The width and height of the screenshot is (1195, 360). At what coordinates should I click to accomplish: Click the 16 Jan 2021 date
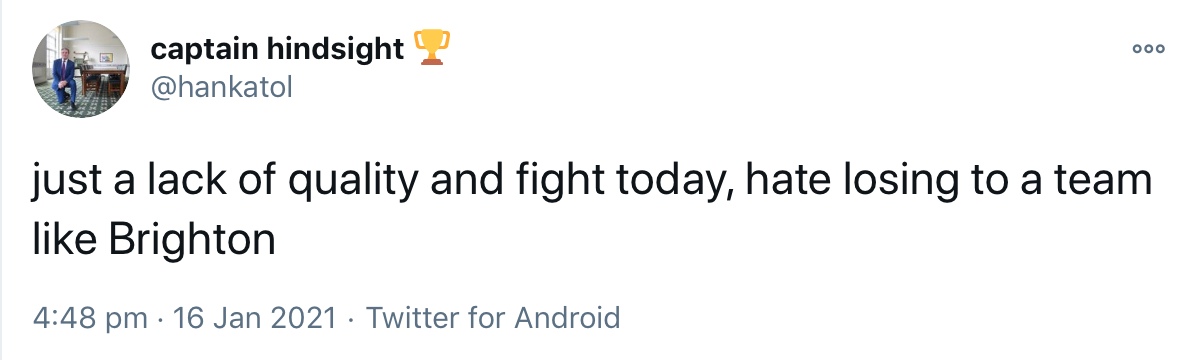click(255, 317)
